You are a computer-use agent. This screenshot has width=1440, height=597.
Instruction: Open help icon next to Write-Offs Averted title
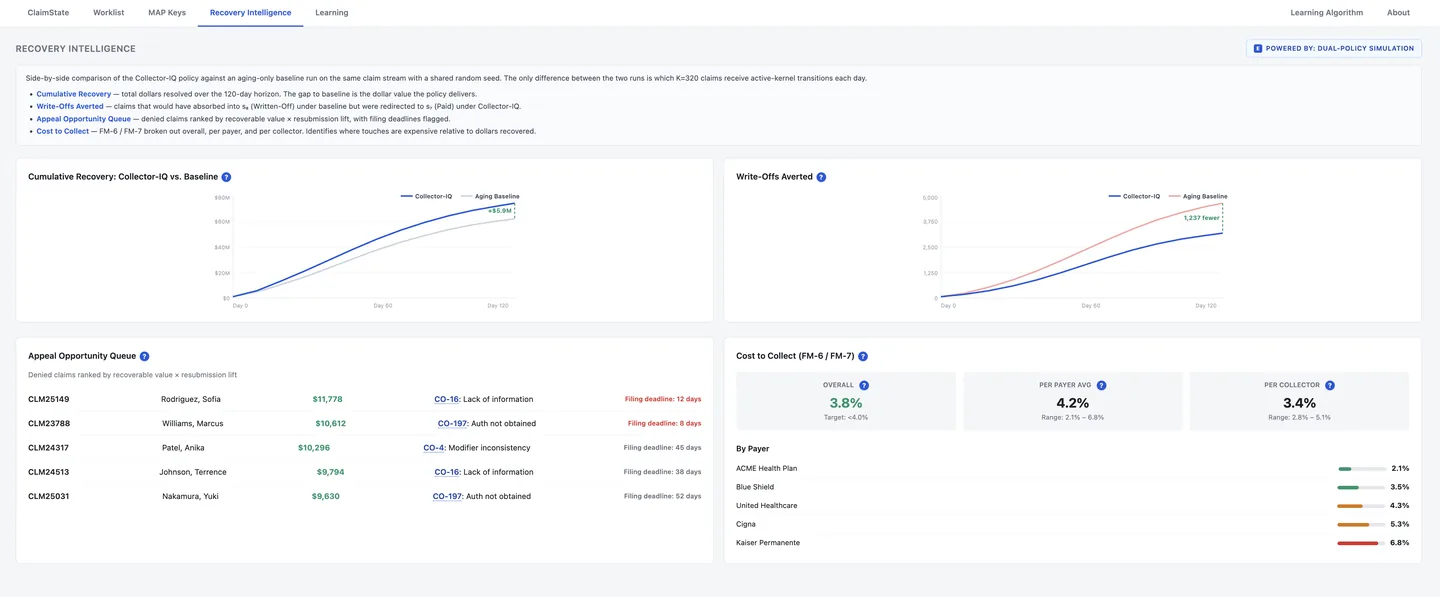pyautogui.click(x=821, y=177)
